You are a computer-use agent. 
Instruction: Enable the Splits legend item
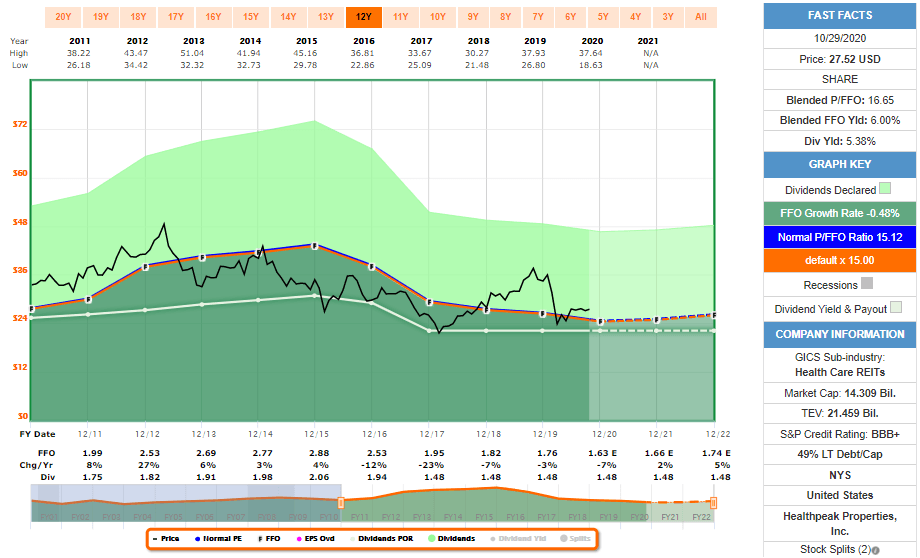(x=576, y=539)
